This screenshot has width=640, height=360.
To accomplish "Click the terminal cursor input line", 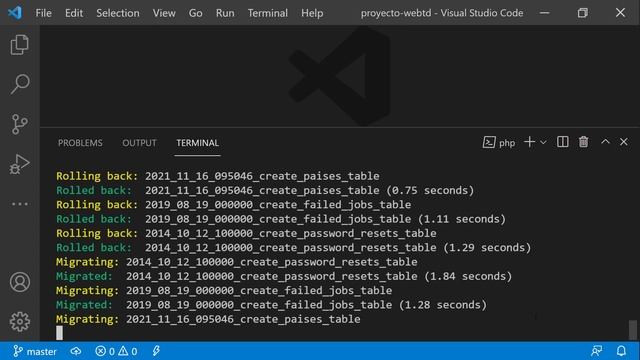I will [60, 333].
